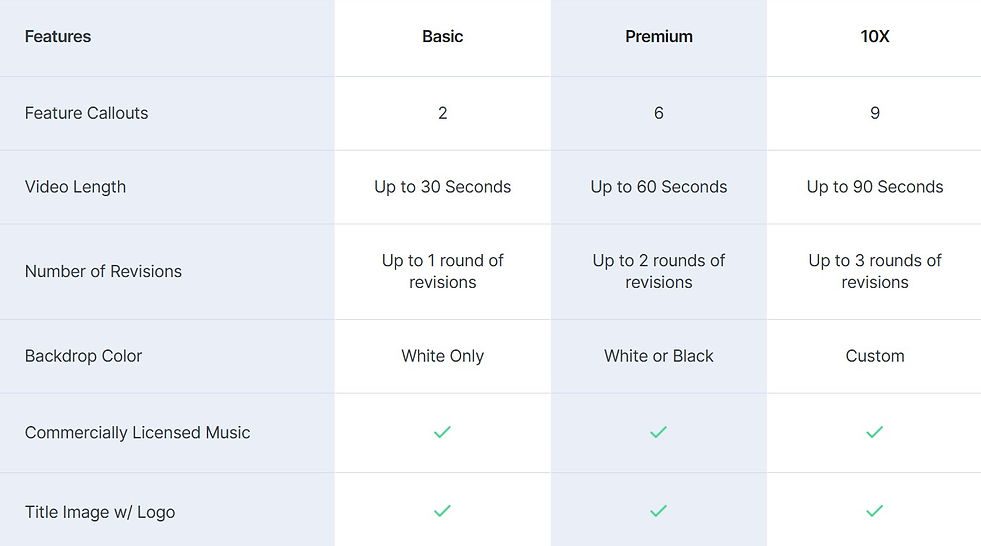Image resolution: width=981 pixels, height=546 pixels.
Task: Click the Custom backdrop color cell
Action: [874, 356]
